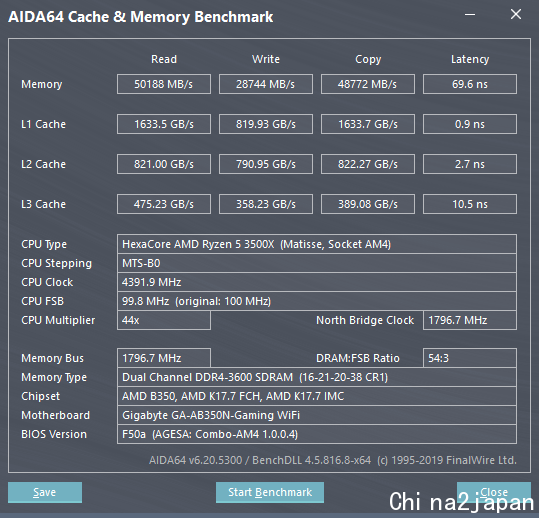Click the DRAM:FSB Ratio label

pos(358,358)
